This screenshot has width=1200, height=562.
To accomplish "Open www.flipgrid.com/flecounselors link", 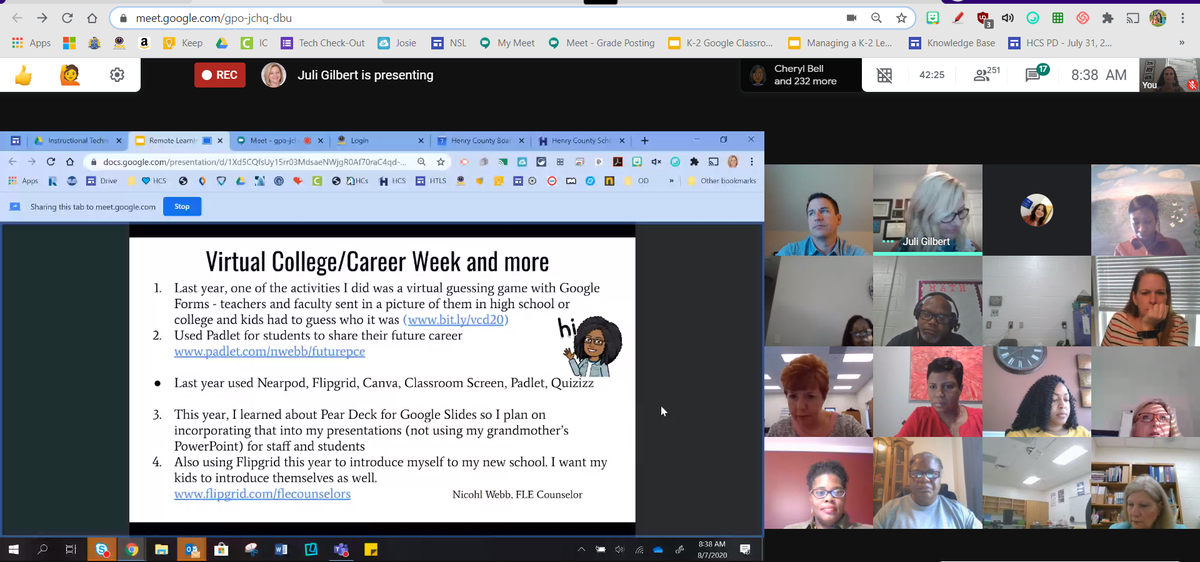I will (262, 494).
